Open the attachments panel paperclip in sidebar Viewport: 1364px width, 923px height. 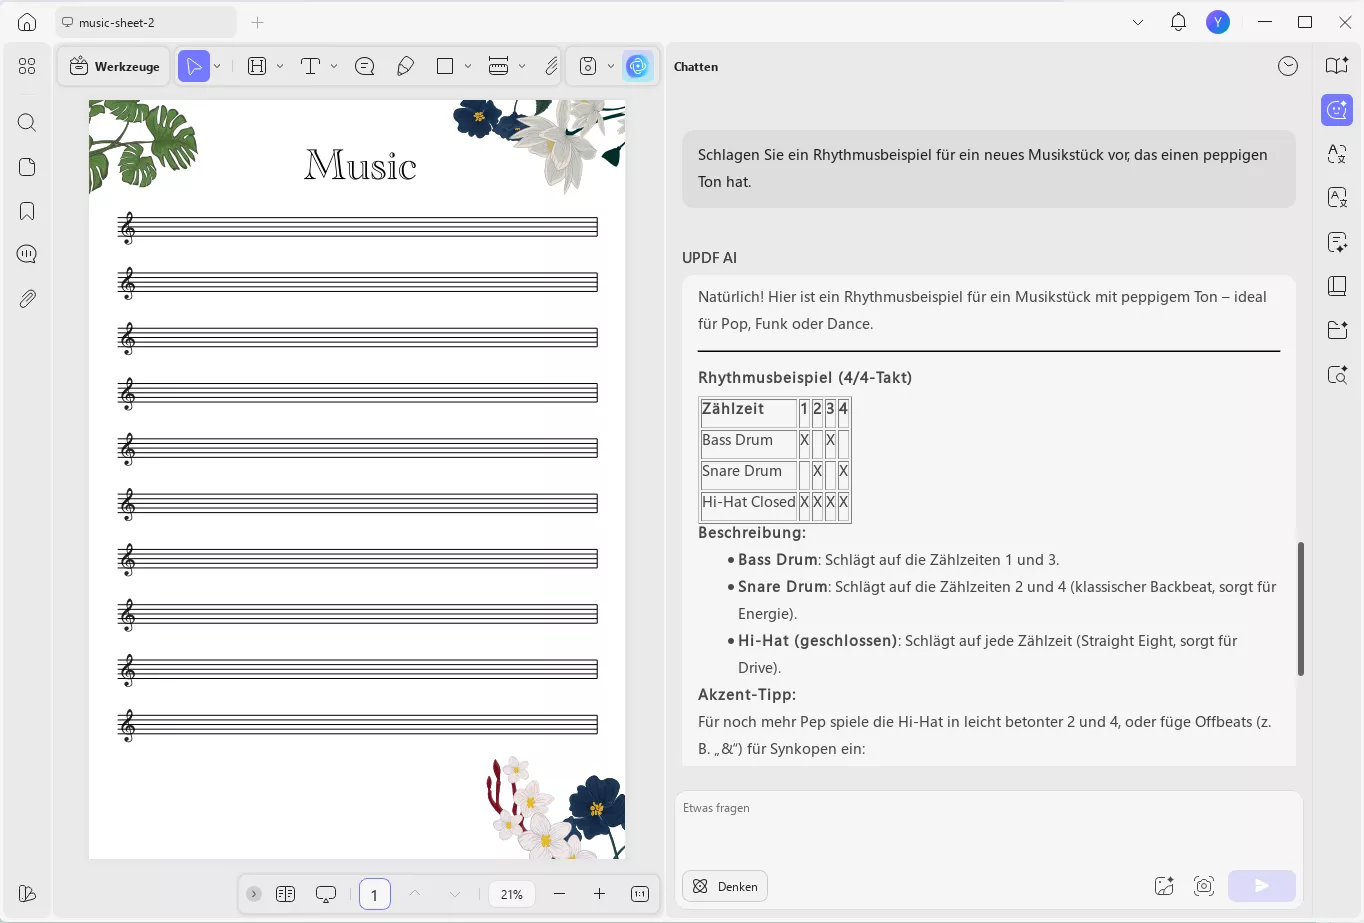(27, 298)
